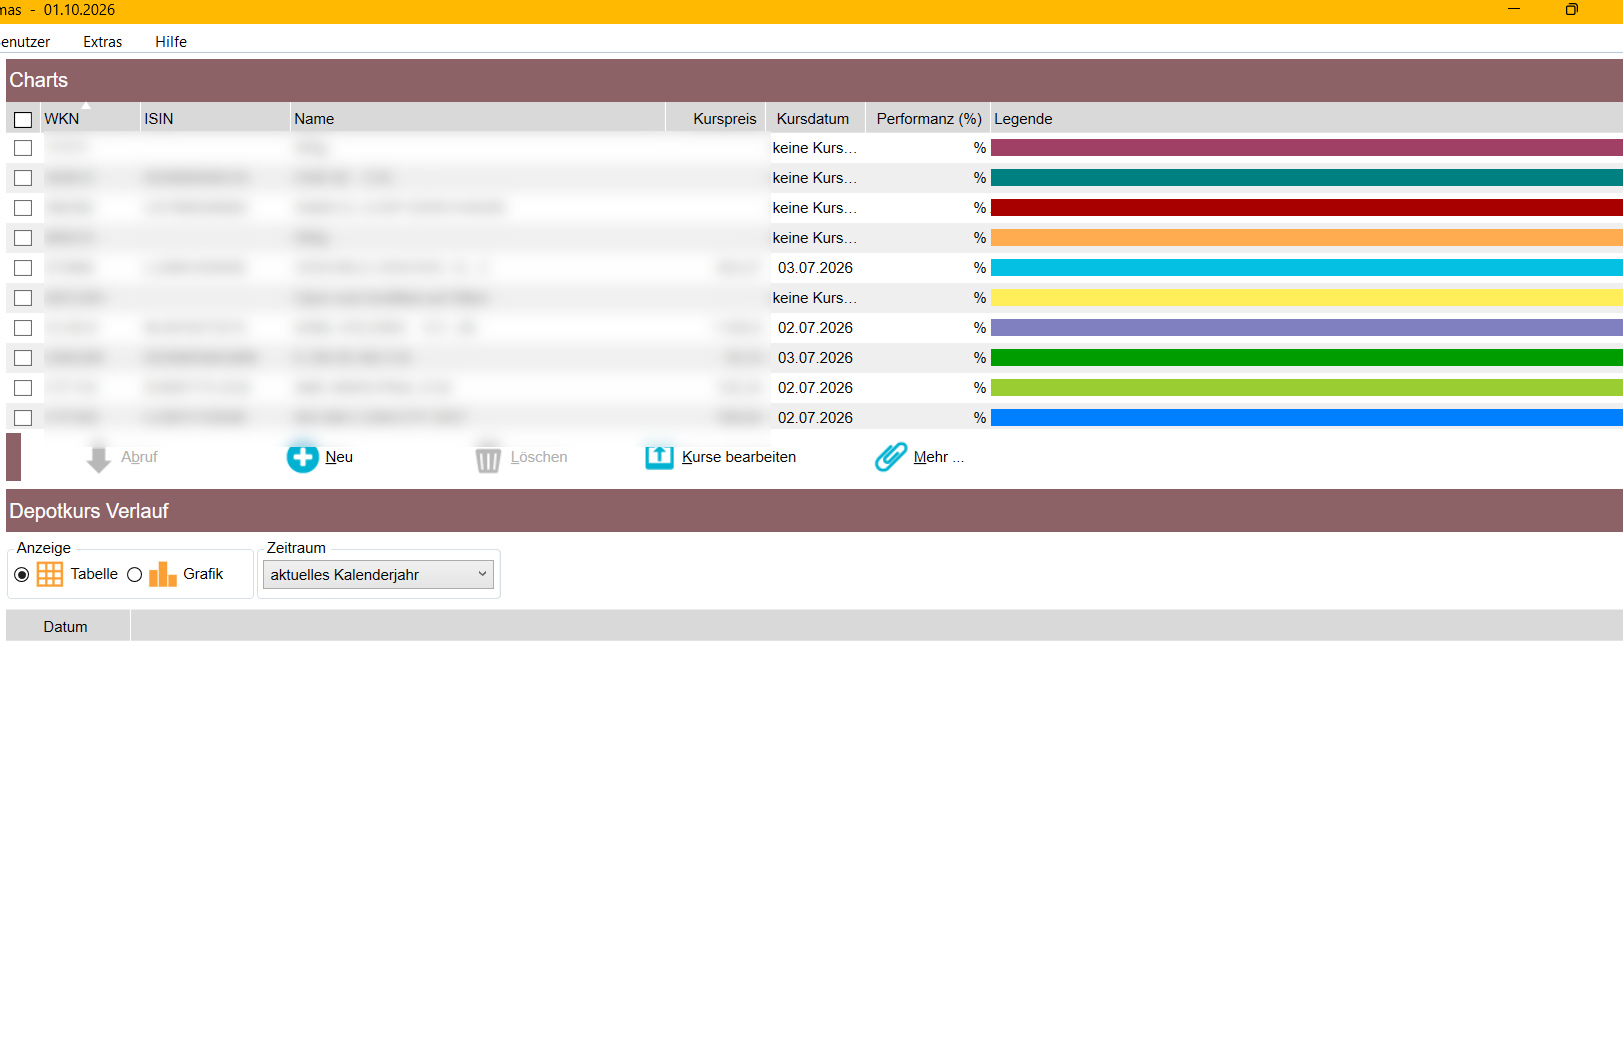Open the Zeitraum dropdown aktuelles Kalenderjahr
Screen dimensions: 1623x1054
(x=378, y=575)
